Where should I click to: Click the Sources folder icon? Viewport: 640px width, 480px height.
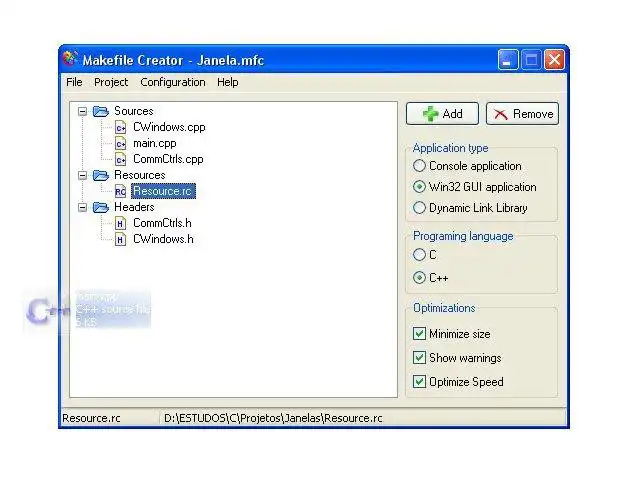pos(101,111)
